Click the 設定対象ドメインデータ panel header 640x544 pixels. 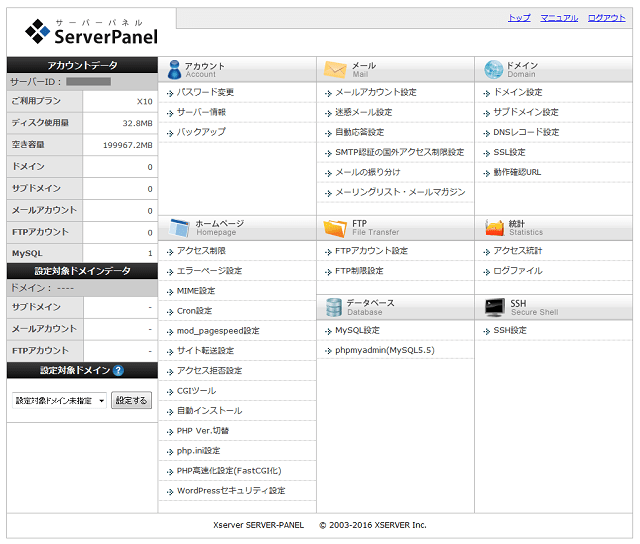(x=82, y=271)
